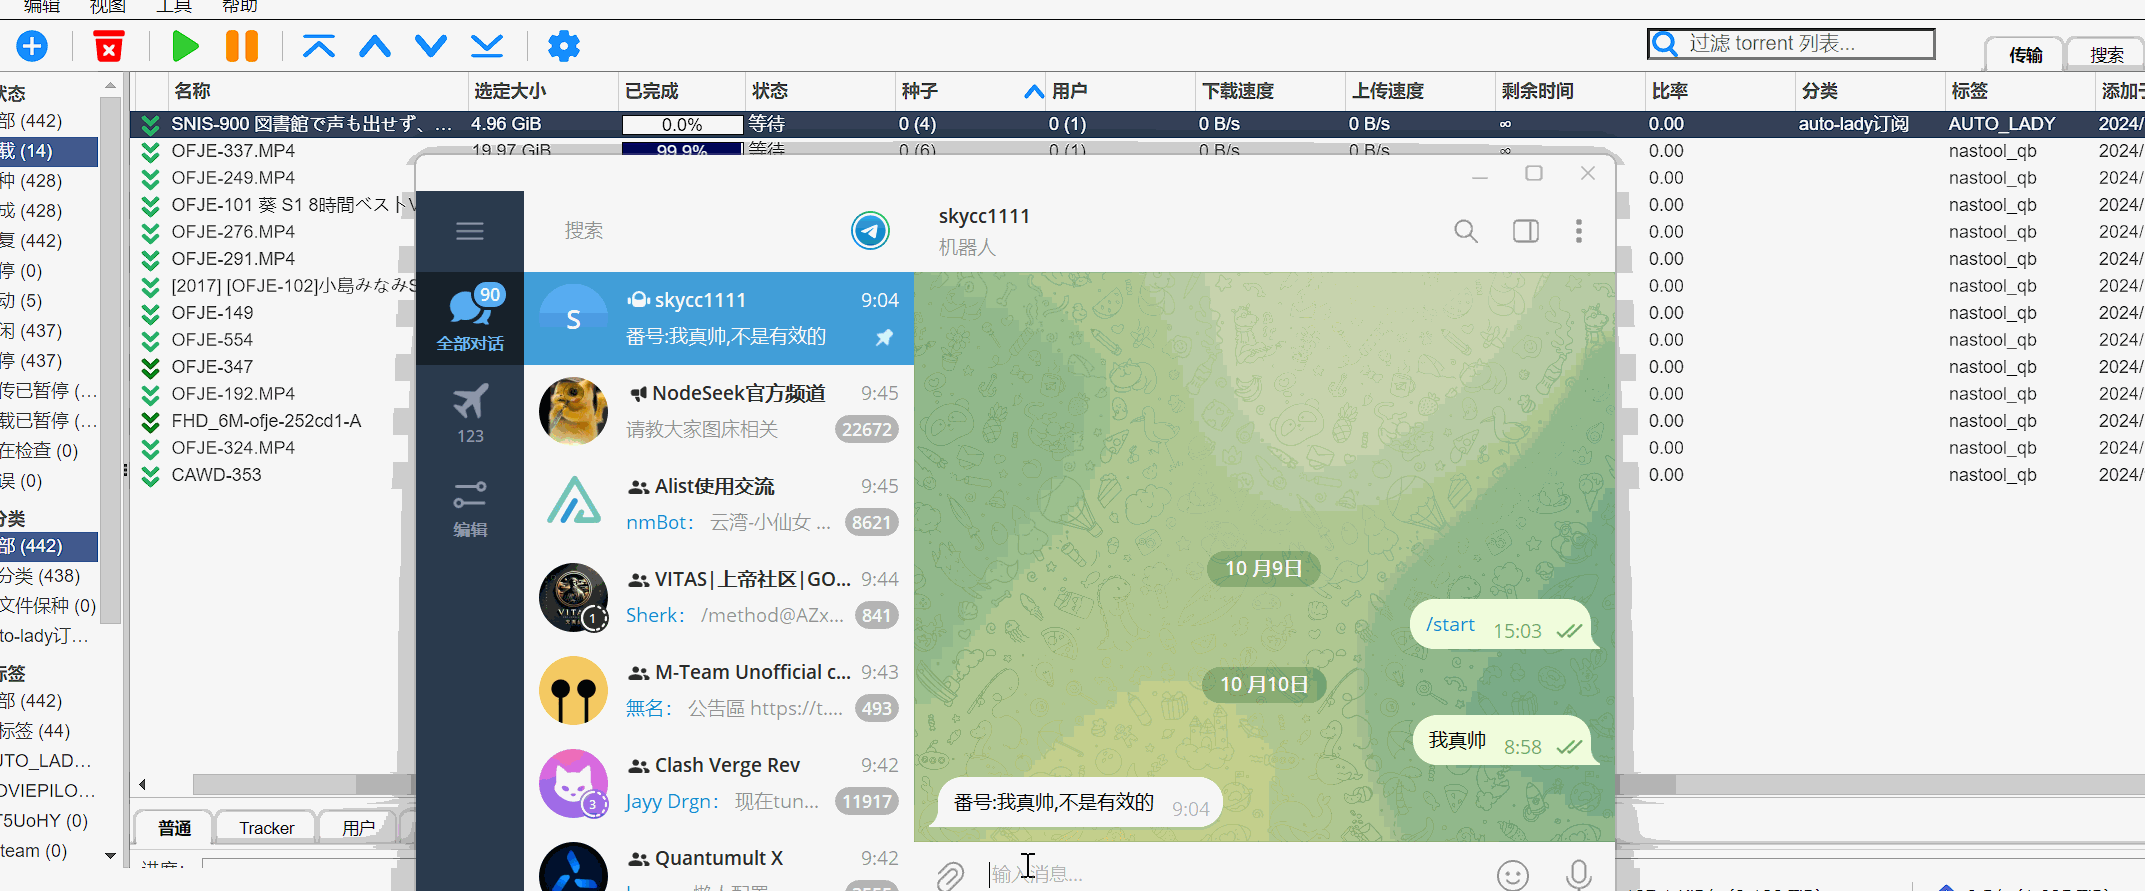This screenshot has height=891, width=2145.
Task: Click the orange pause torrent icon
Action: click(x=241, y=46)
